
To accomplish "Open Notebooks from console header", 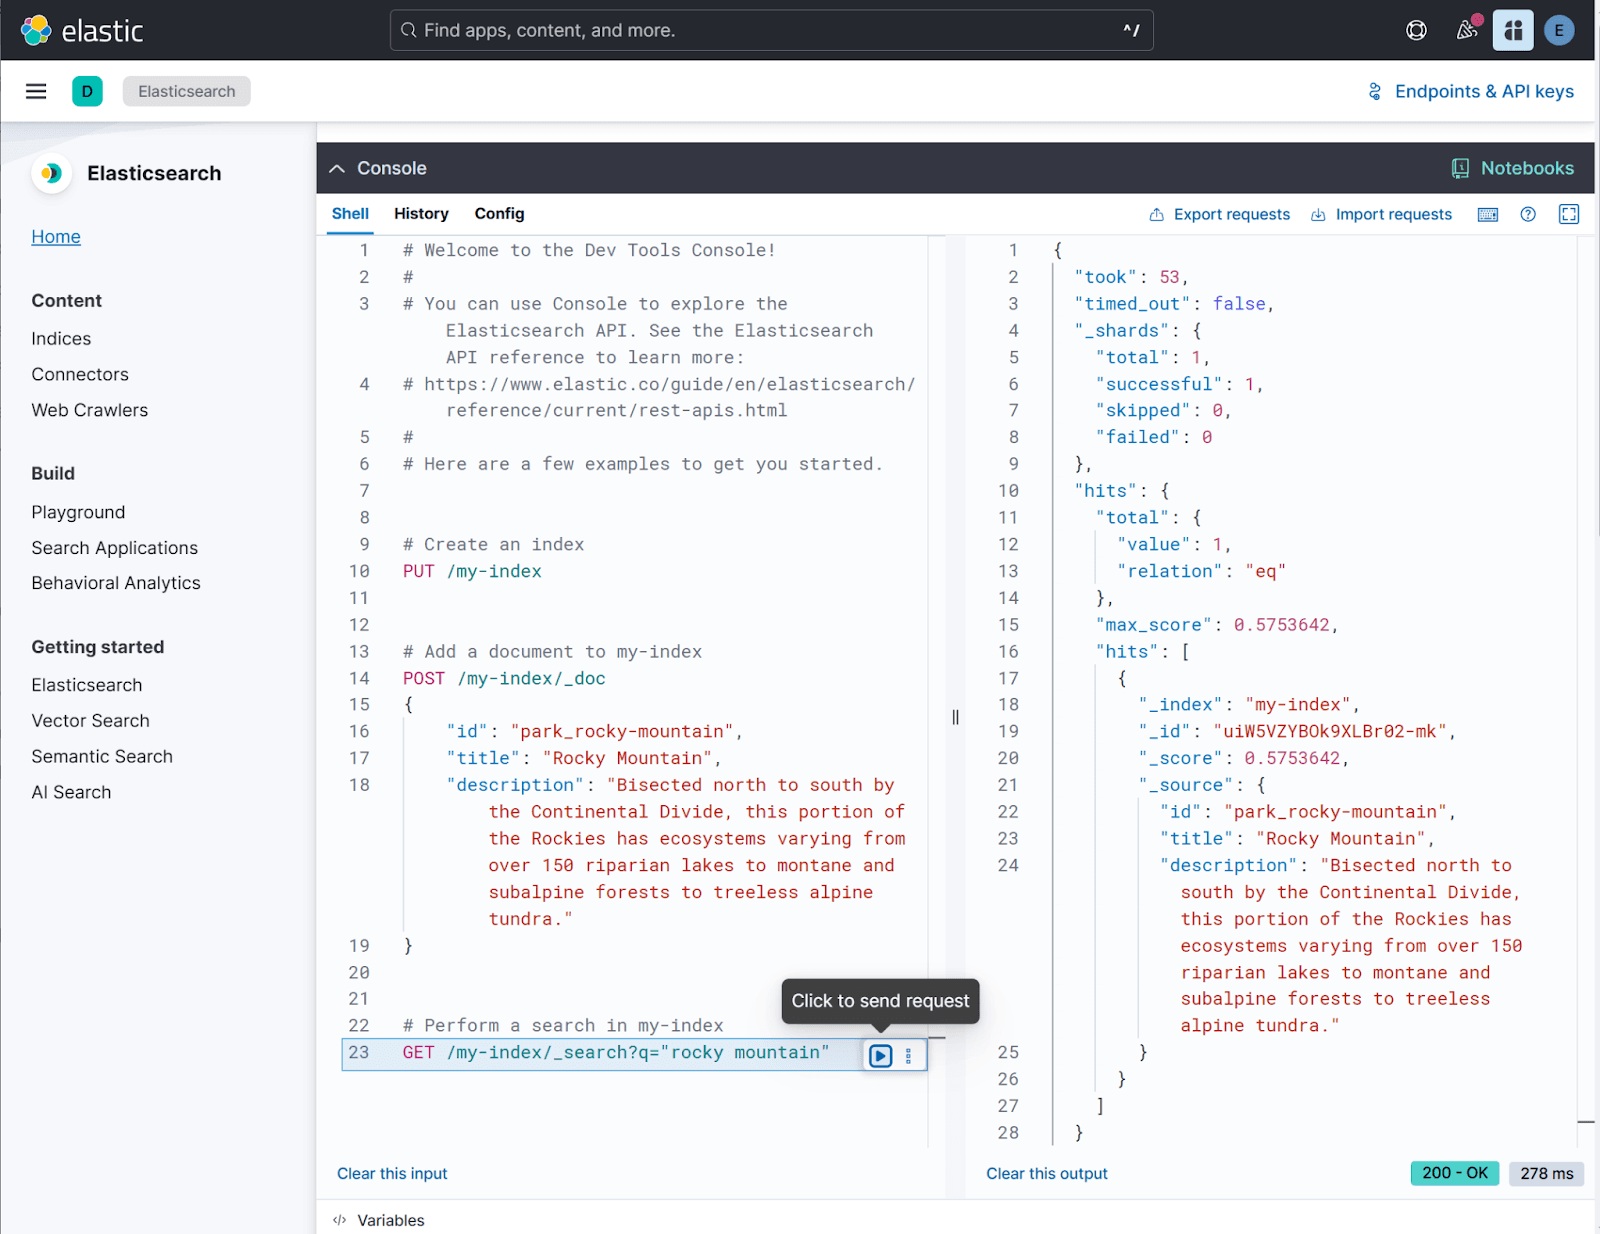I will click(1513, 168).
